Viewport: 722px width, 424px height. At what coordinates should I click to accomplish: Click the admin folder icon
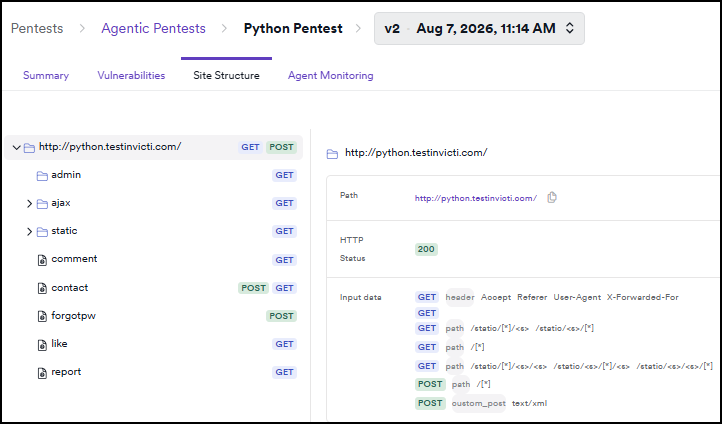point(42,176)
